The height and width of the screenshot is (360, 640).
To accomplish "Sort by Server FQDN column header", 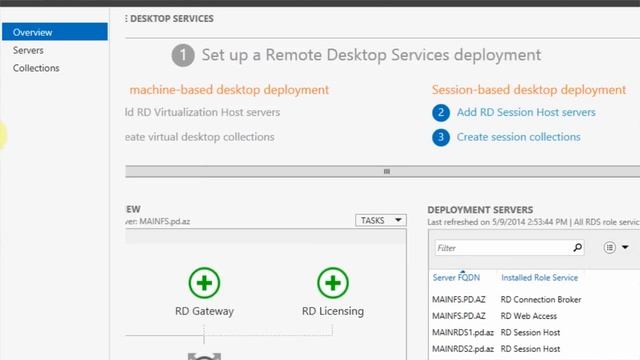I will [456, 278].
